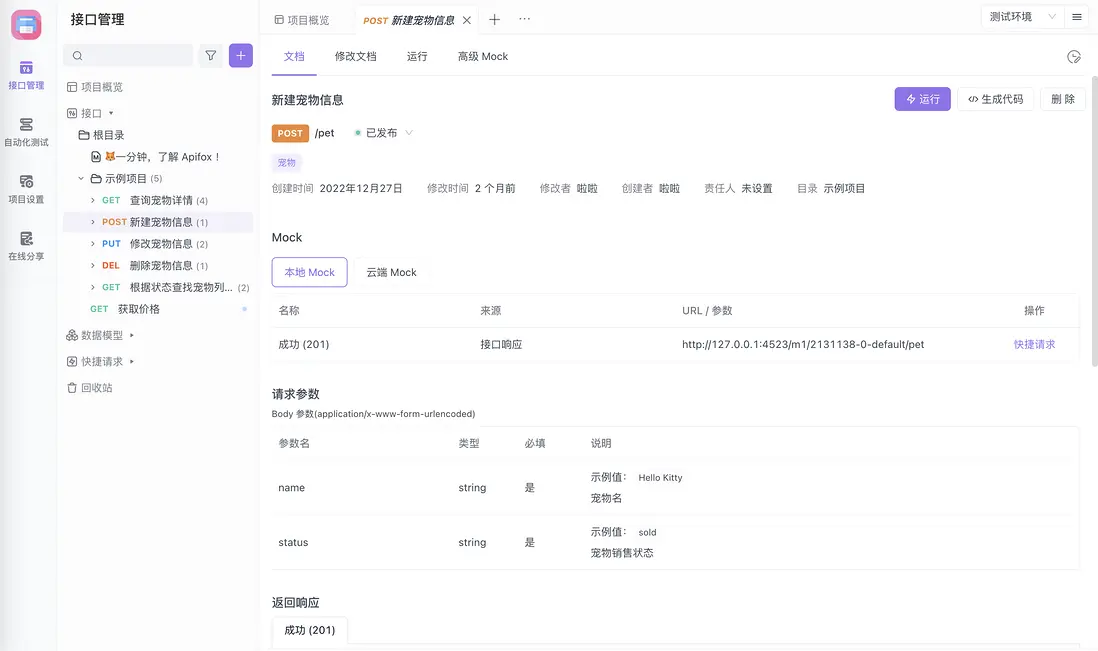
Task: Open the 项目设置 sidebar section
Action: pyautogui.click(x=26, y=190)
